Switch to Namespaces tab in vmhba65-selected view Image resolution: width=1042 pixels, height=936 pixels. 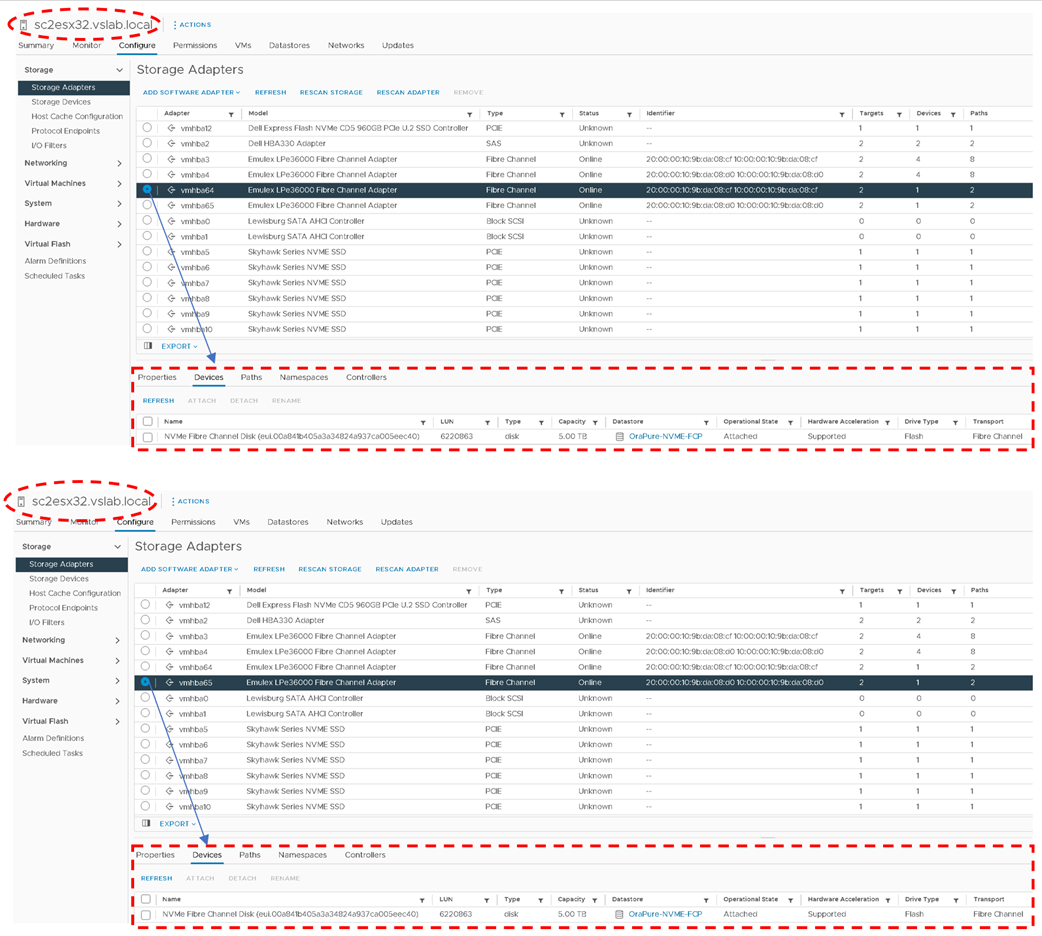[302, 855]
